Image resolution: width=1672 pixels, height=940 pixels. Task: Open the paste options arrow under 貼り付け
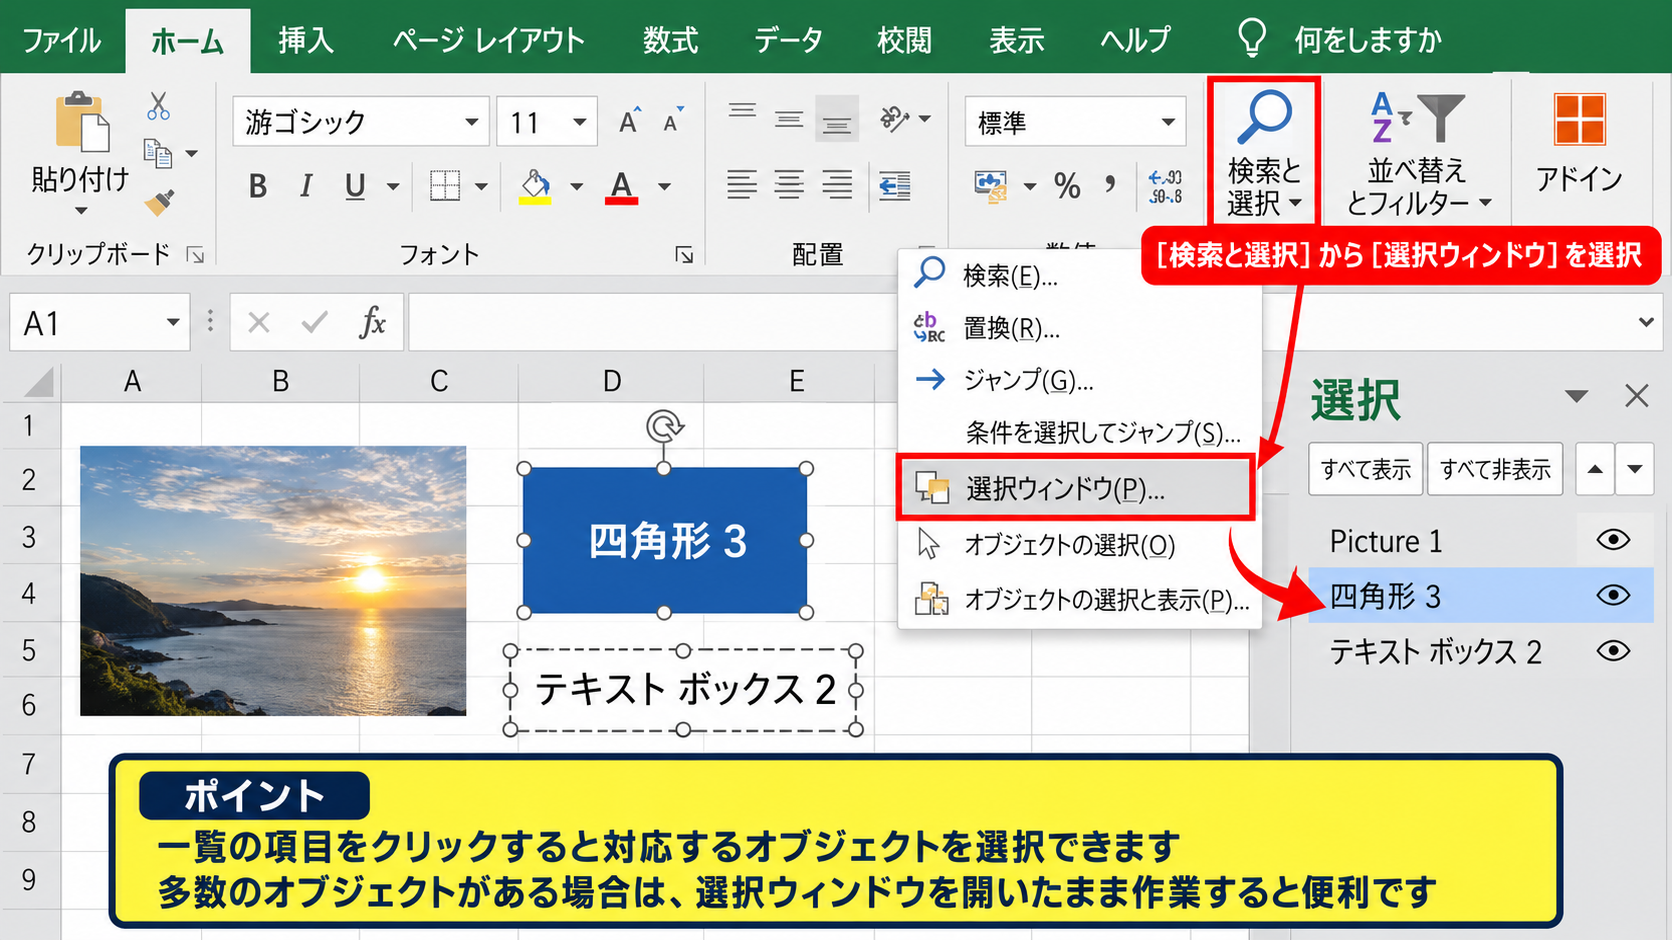pos(81,211)
